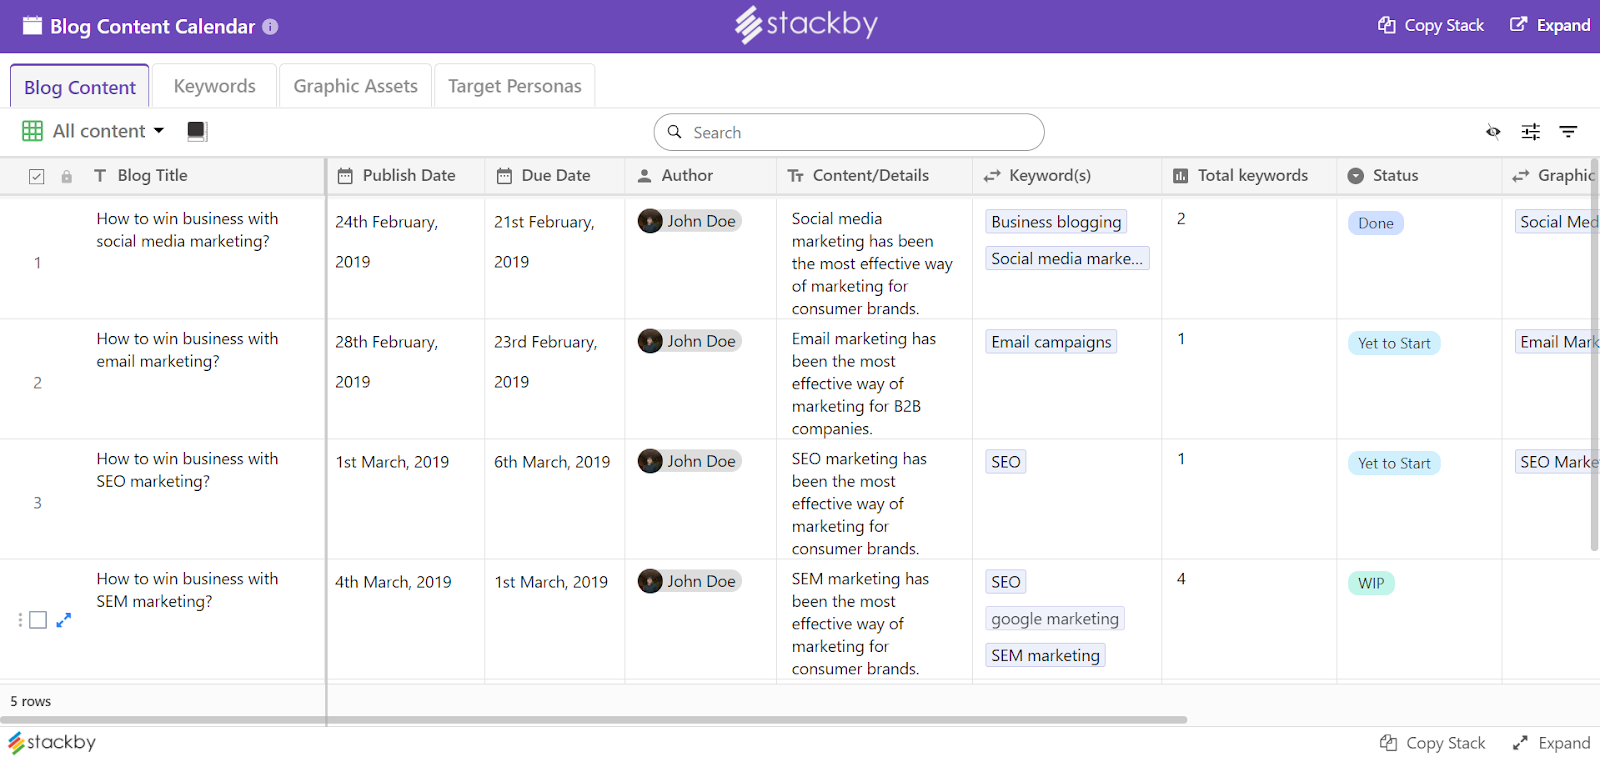Toggle the select-all rows checkbox
This screenshot has width=1600, height=757.
(x=37, y=177)
